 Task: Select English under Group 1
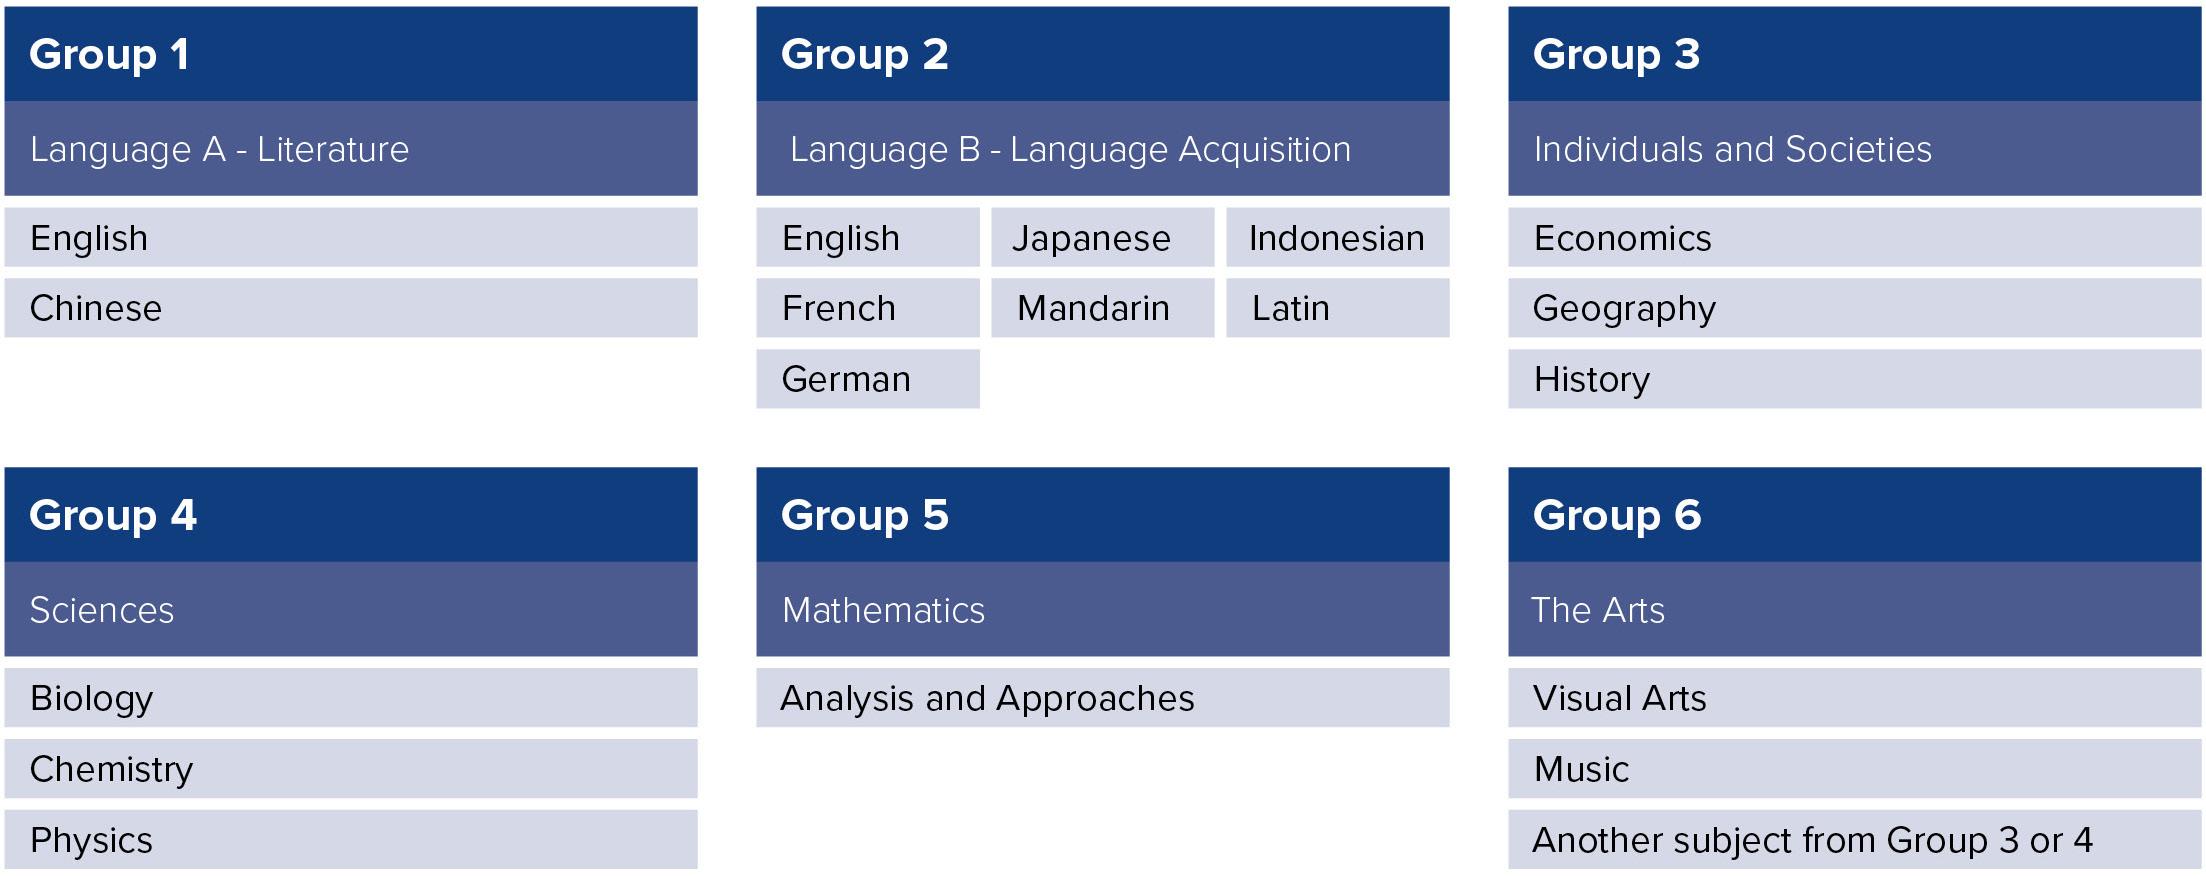pyautogui.click(x=351, y=237)
